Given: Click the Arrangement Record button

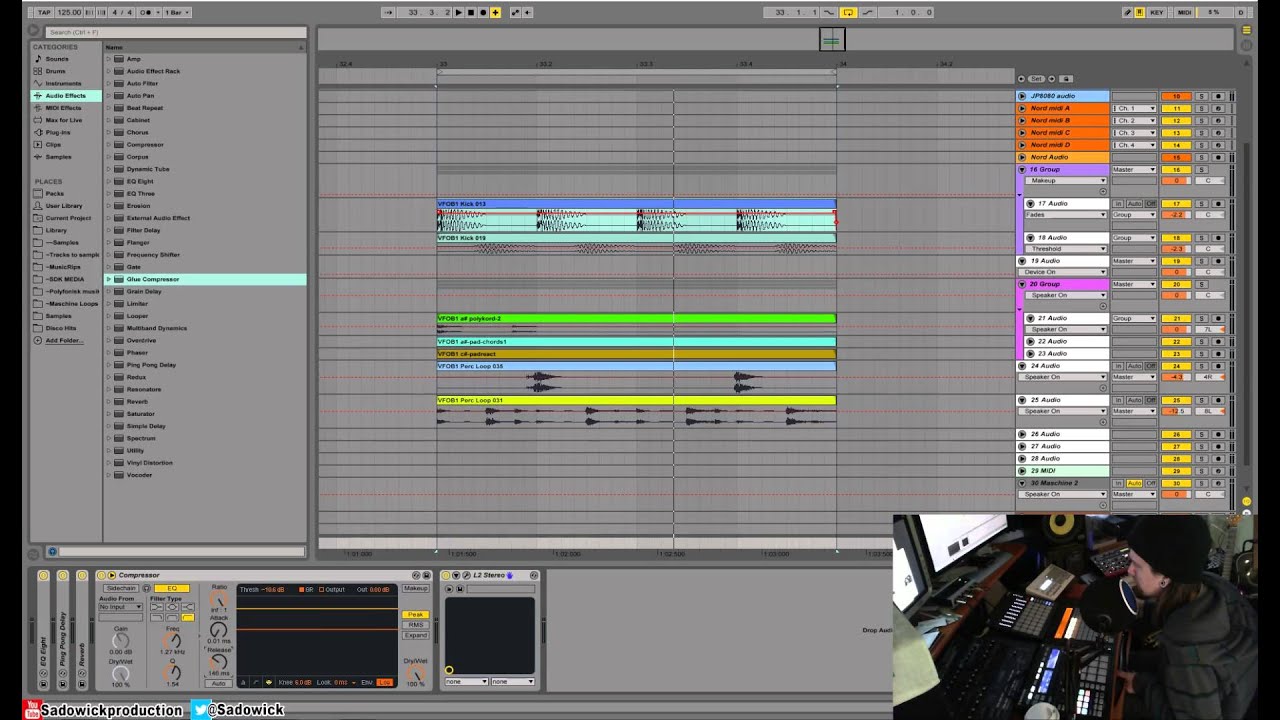Looking at the screenshot, I should coord(482,12).
